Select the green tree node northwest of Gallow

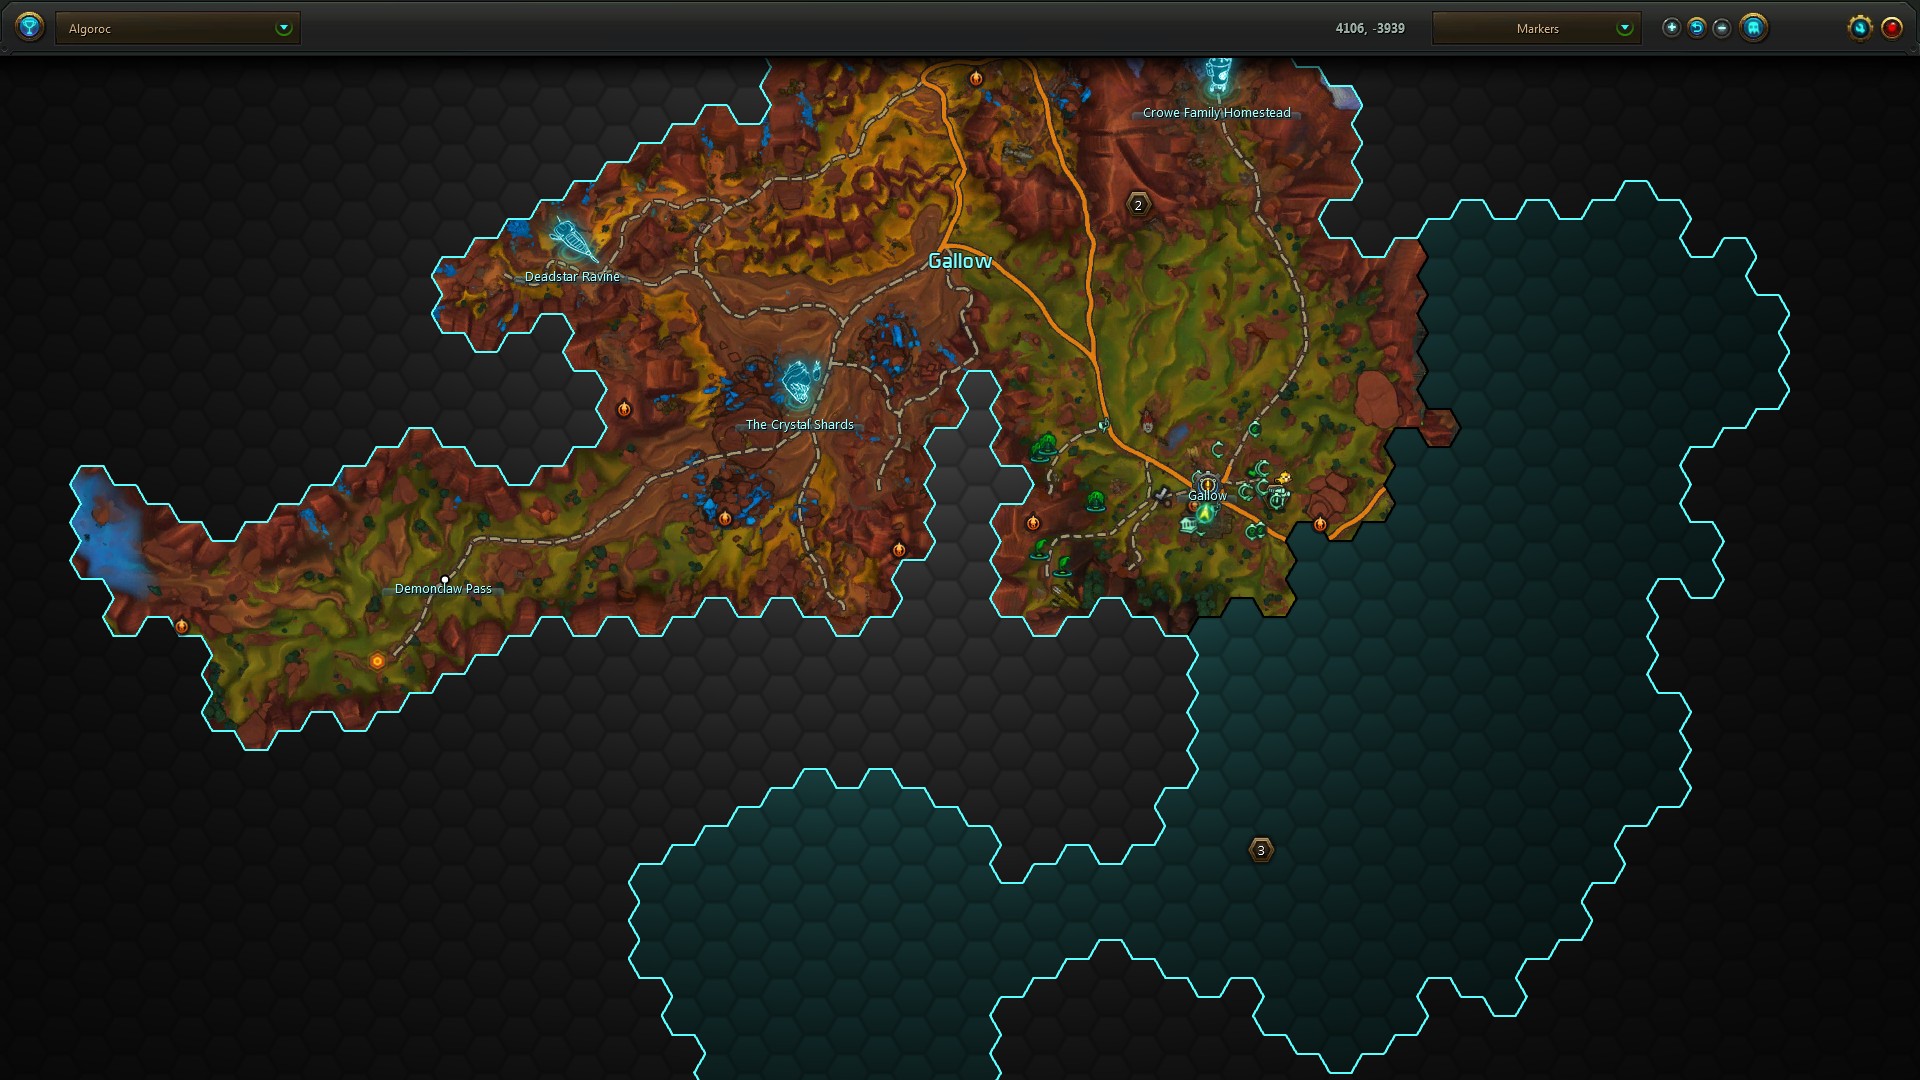[x=1046, y=445]
